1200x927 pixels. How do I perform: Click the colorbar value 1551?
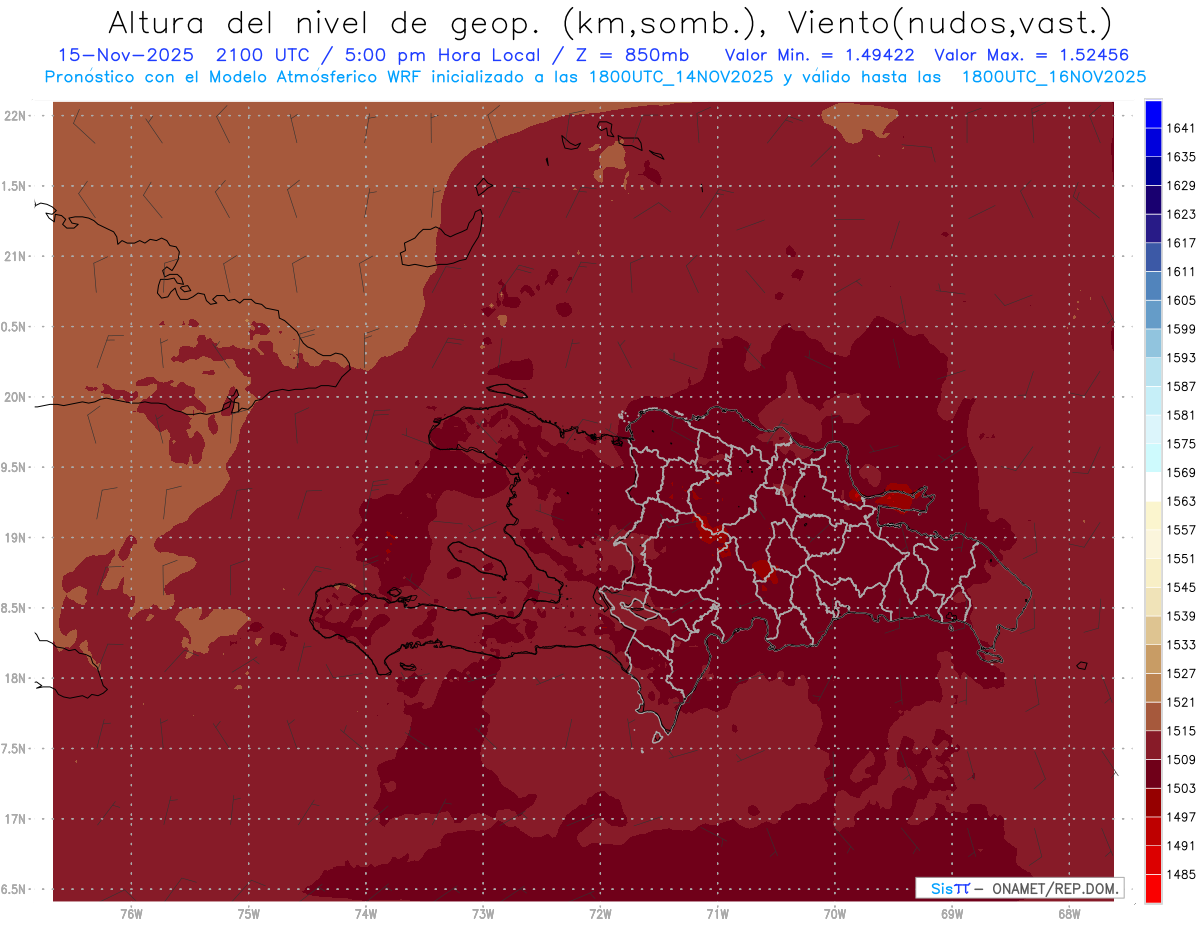pyautogui.click(x=1181, y=559)
